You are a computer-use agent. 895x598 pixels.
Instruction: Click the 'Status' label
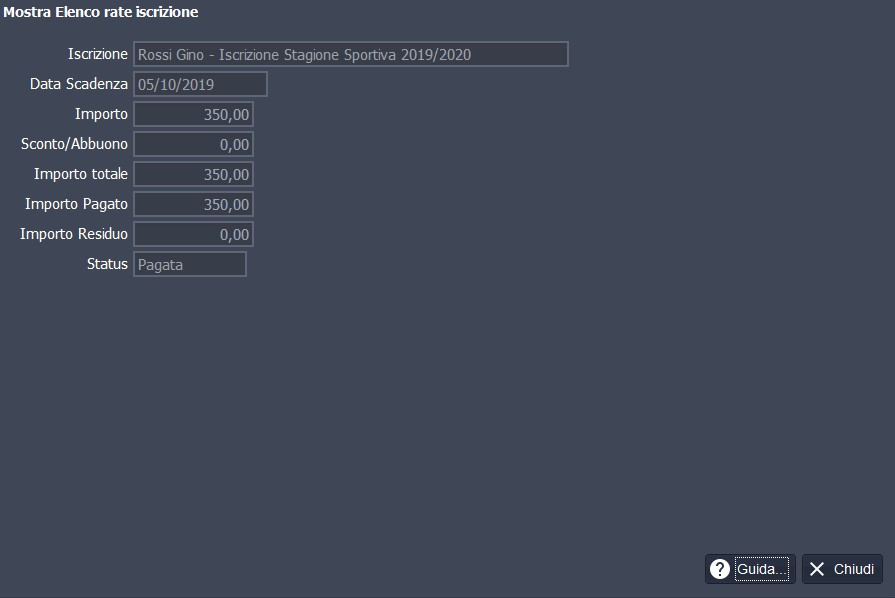(107, 264)
